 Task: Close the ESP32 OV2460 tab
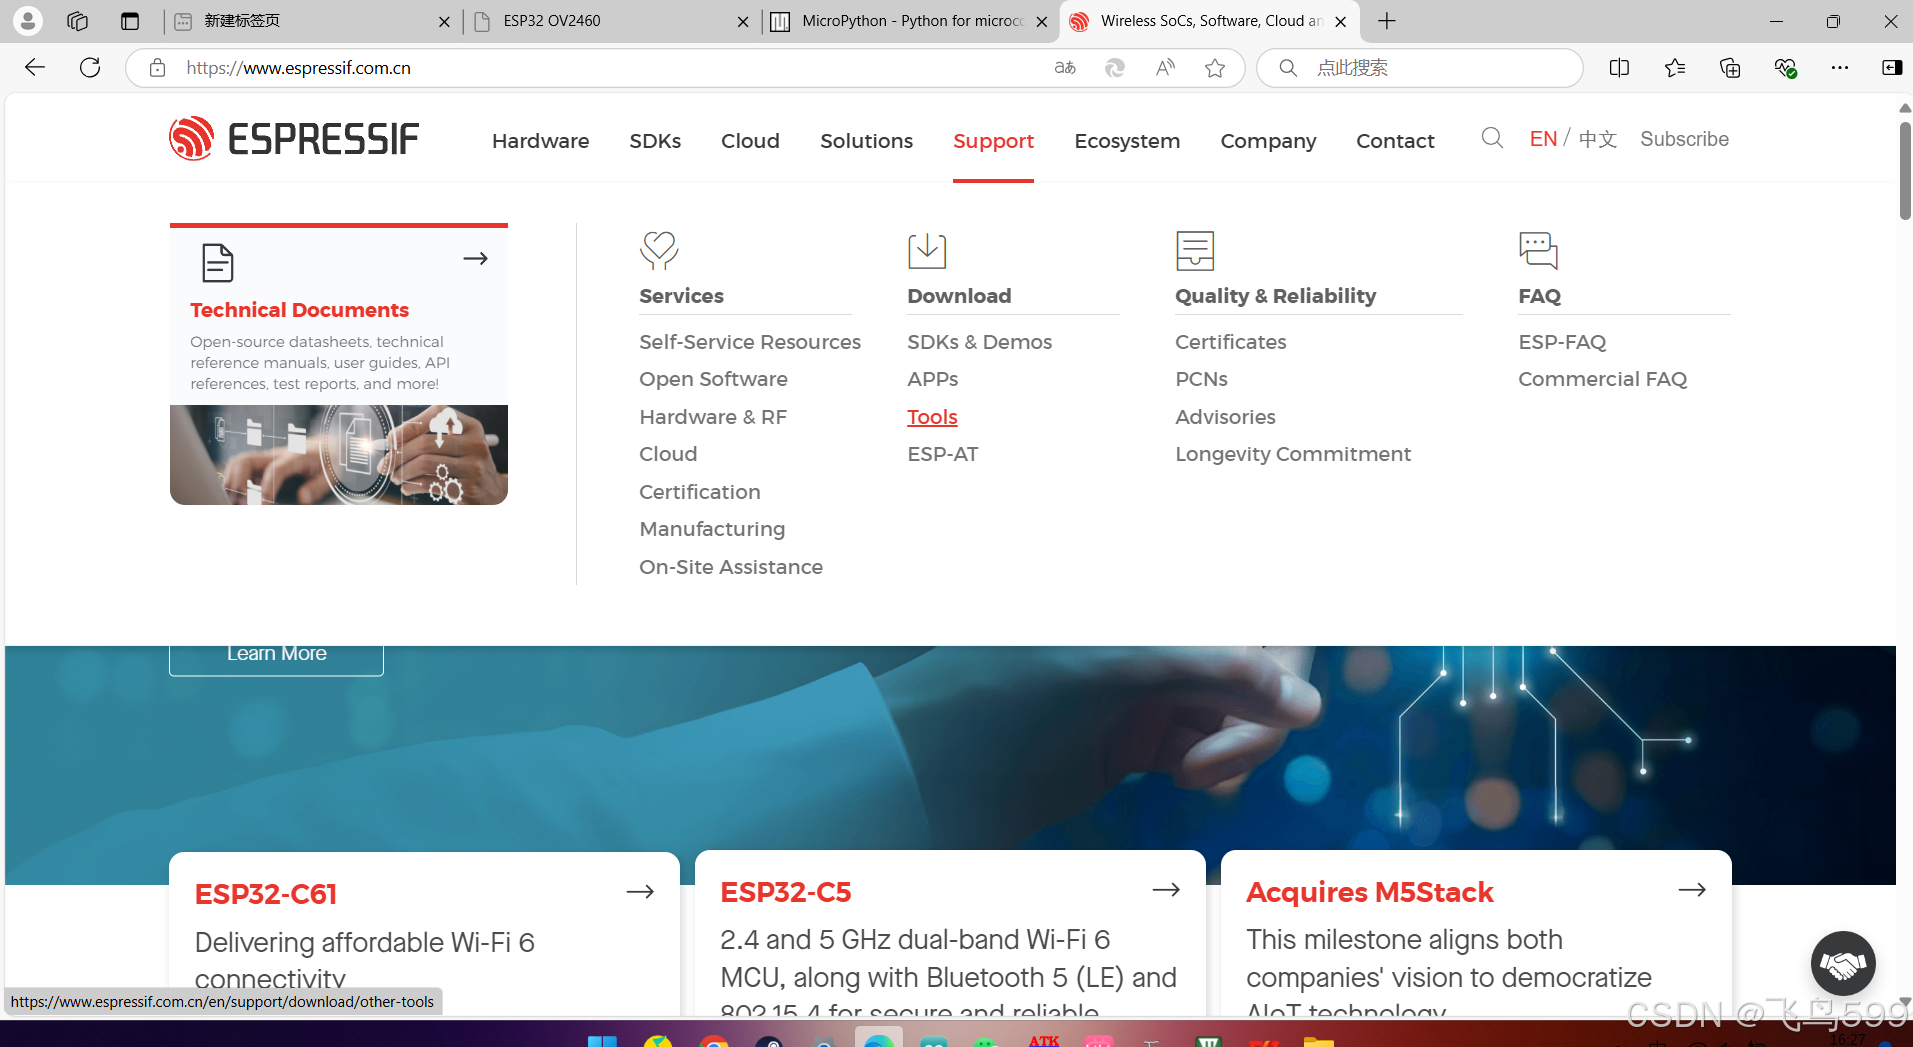(743, 21)
